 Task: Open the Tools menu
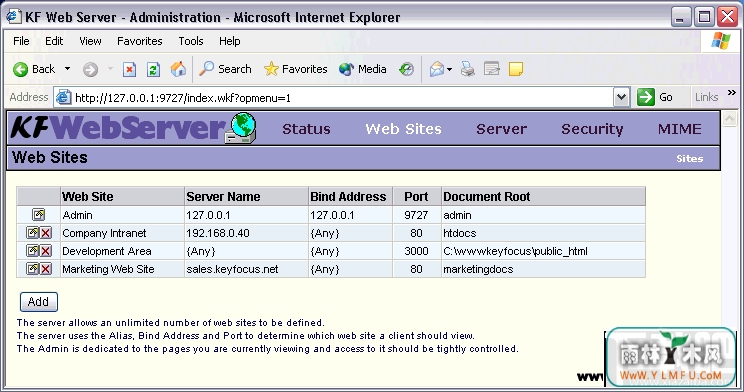point(191,41)
